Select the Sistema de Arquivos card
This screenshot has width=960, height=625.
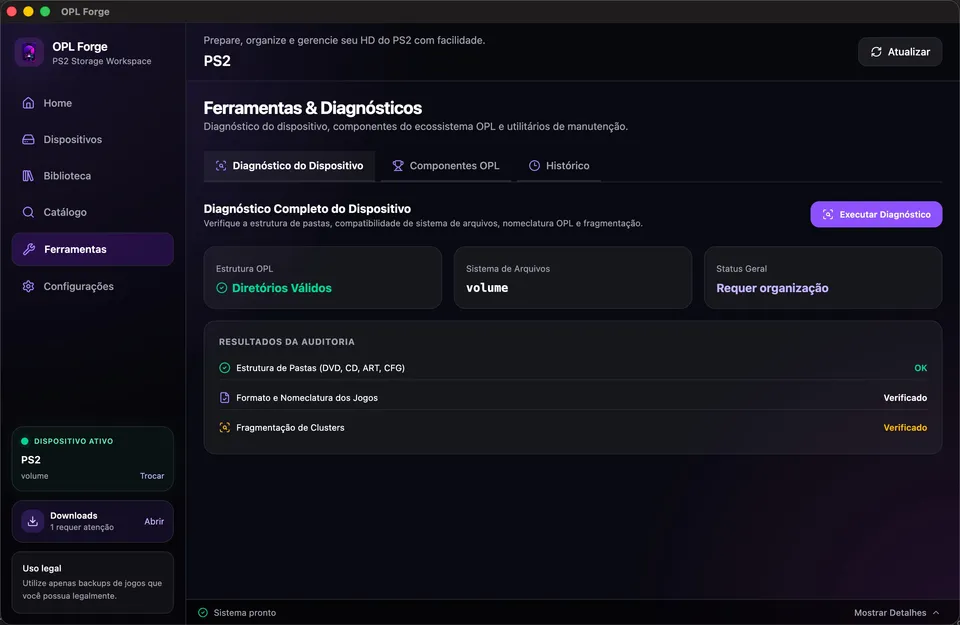[x=572, y=278]
